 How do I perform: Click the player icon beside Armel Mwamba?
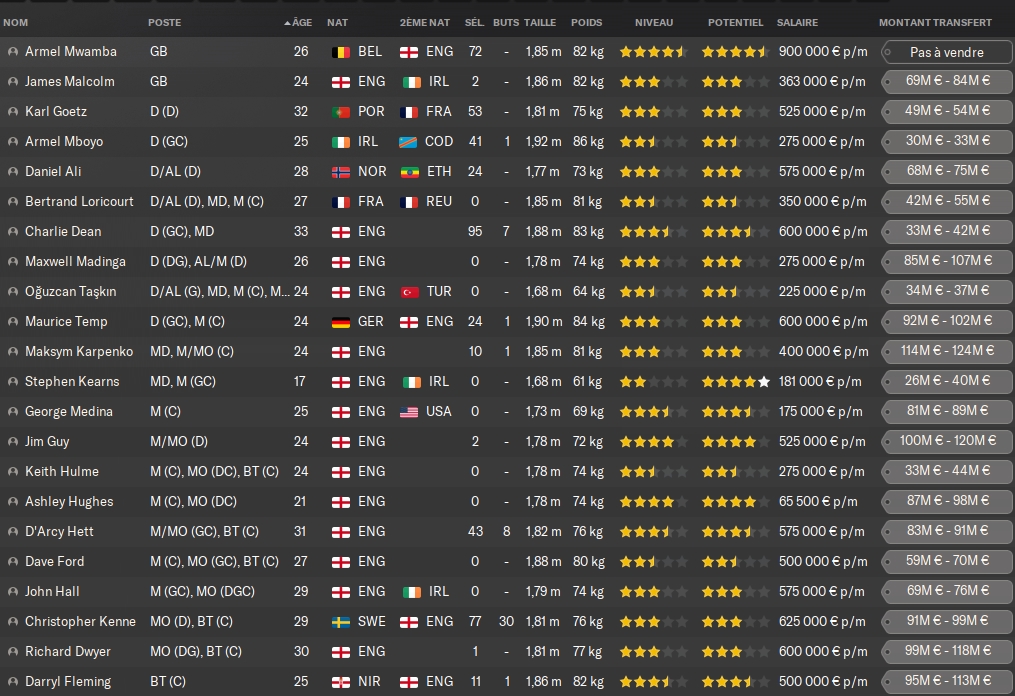point(13,52)
